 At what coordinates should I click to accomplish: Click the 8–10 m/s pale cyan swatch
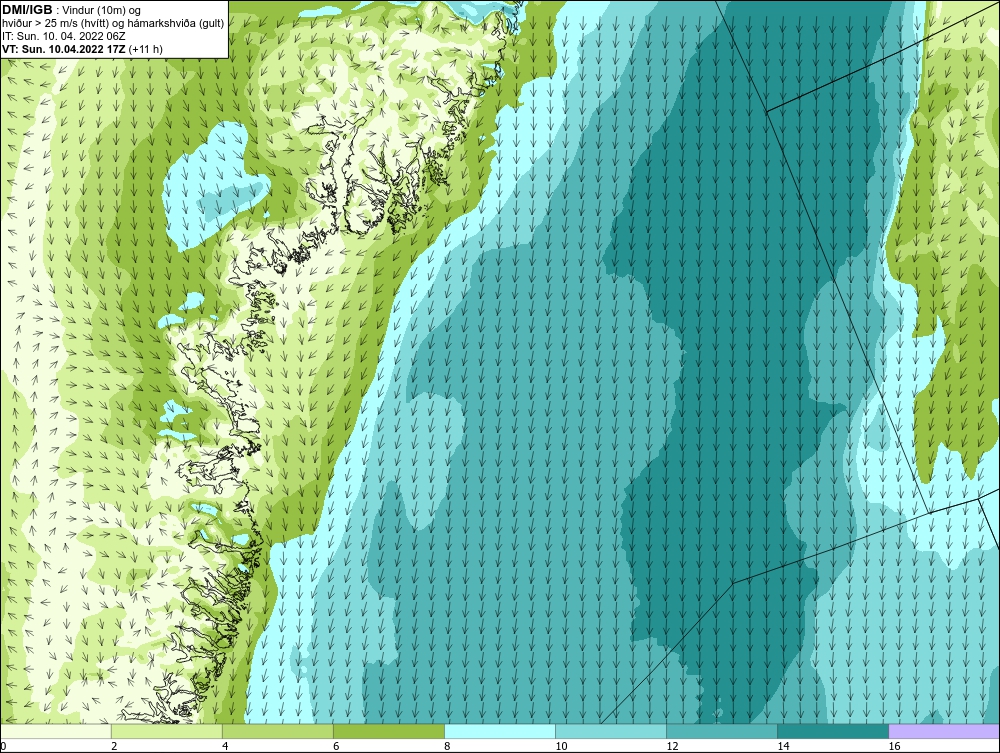(499, 731)
